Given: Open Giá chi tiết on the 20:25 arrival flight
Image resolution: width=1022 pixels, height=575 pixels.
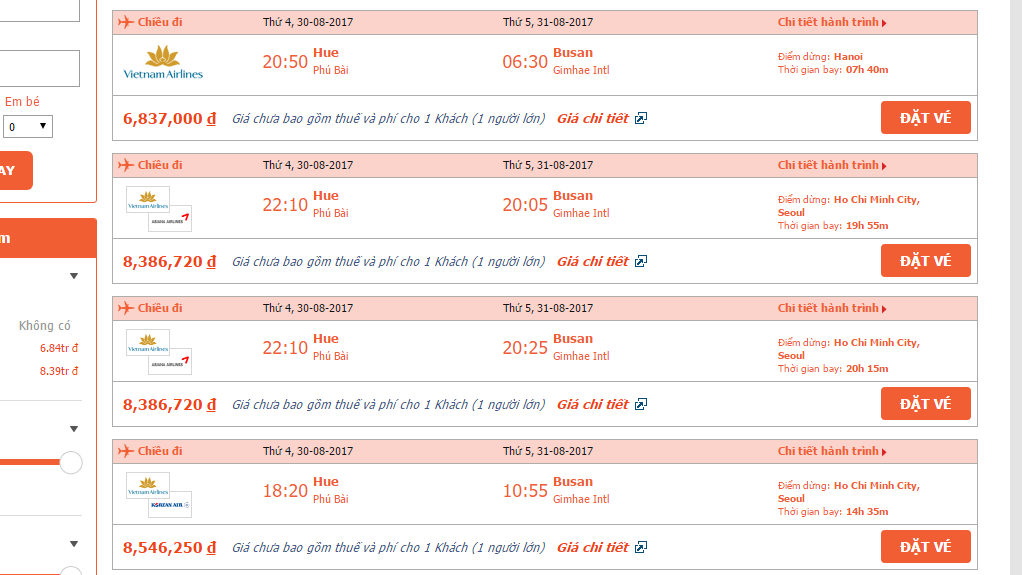Looking at the screenshot, I should [x=592, y=404].
